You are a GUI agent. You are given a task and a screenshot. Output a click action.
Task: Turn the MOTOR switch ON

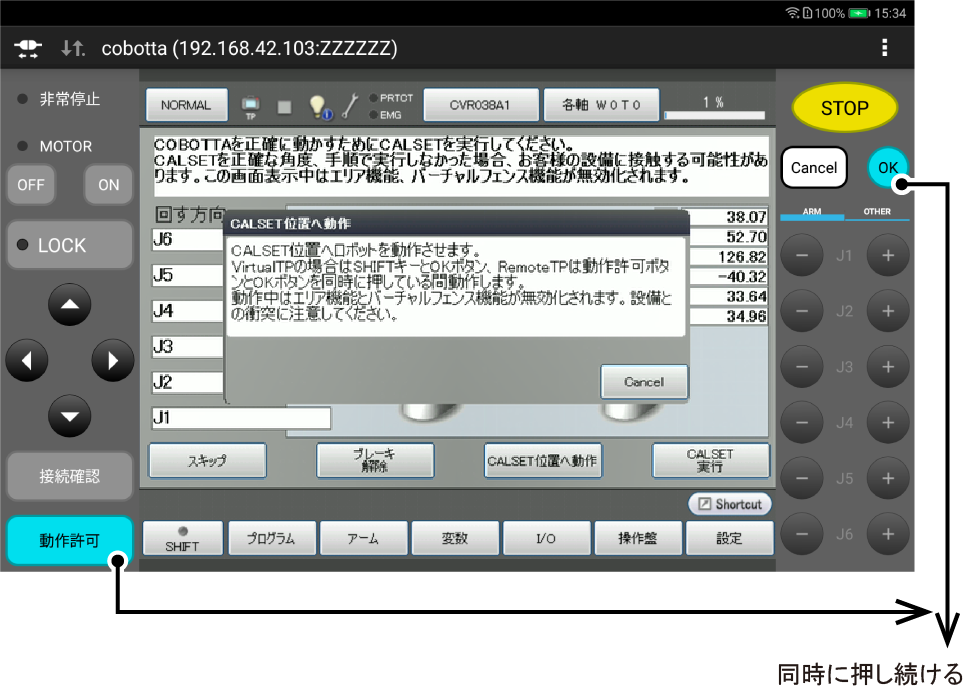coord(108,185)
